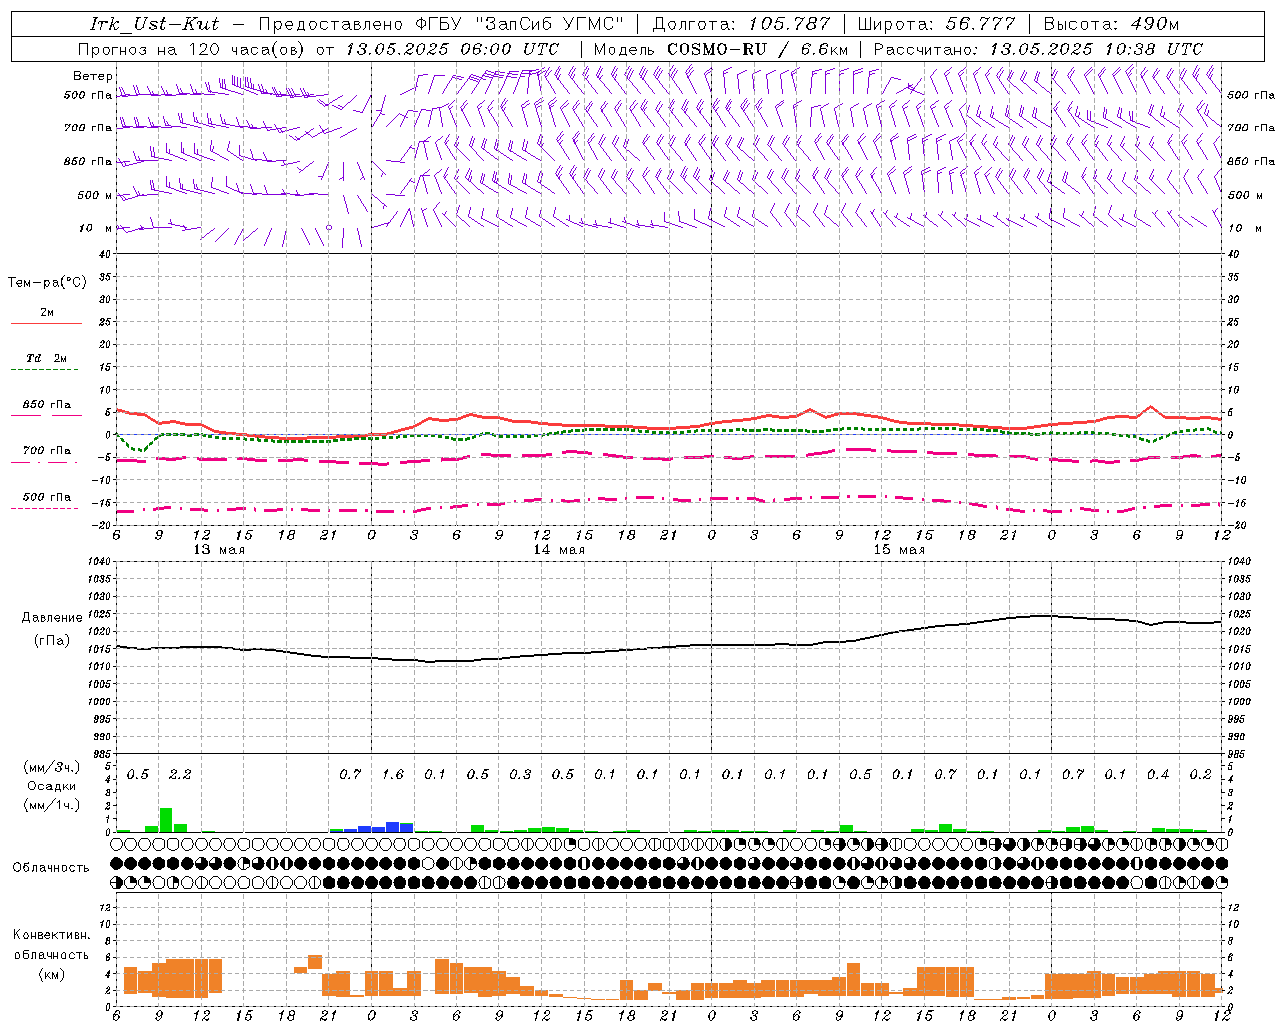The height and width of the screenshot is (1024, 1280).
Task: Click the '700 гПа' temperature legend entry
Action: (47, 451)
